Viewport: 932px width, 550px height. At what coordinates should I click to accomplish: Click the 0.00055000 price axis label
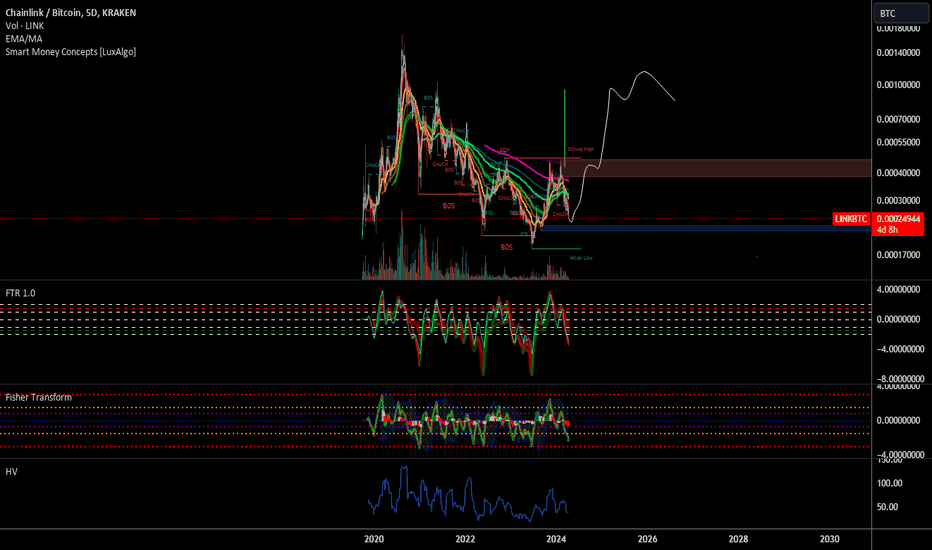(x=898, y=143)
